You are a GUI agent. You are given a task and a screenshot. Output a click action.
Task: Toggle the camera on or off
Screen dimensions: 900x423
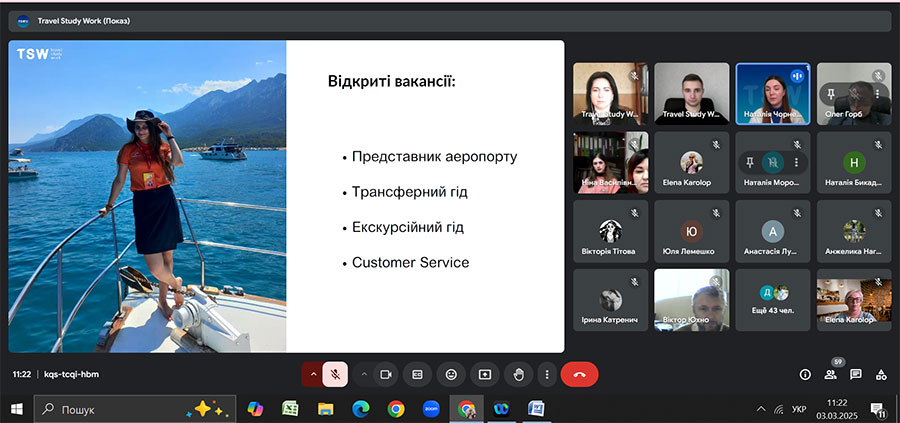385,374
